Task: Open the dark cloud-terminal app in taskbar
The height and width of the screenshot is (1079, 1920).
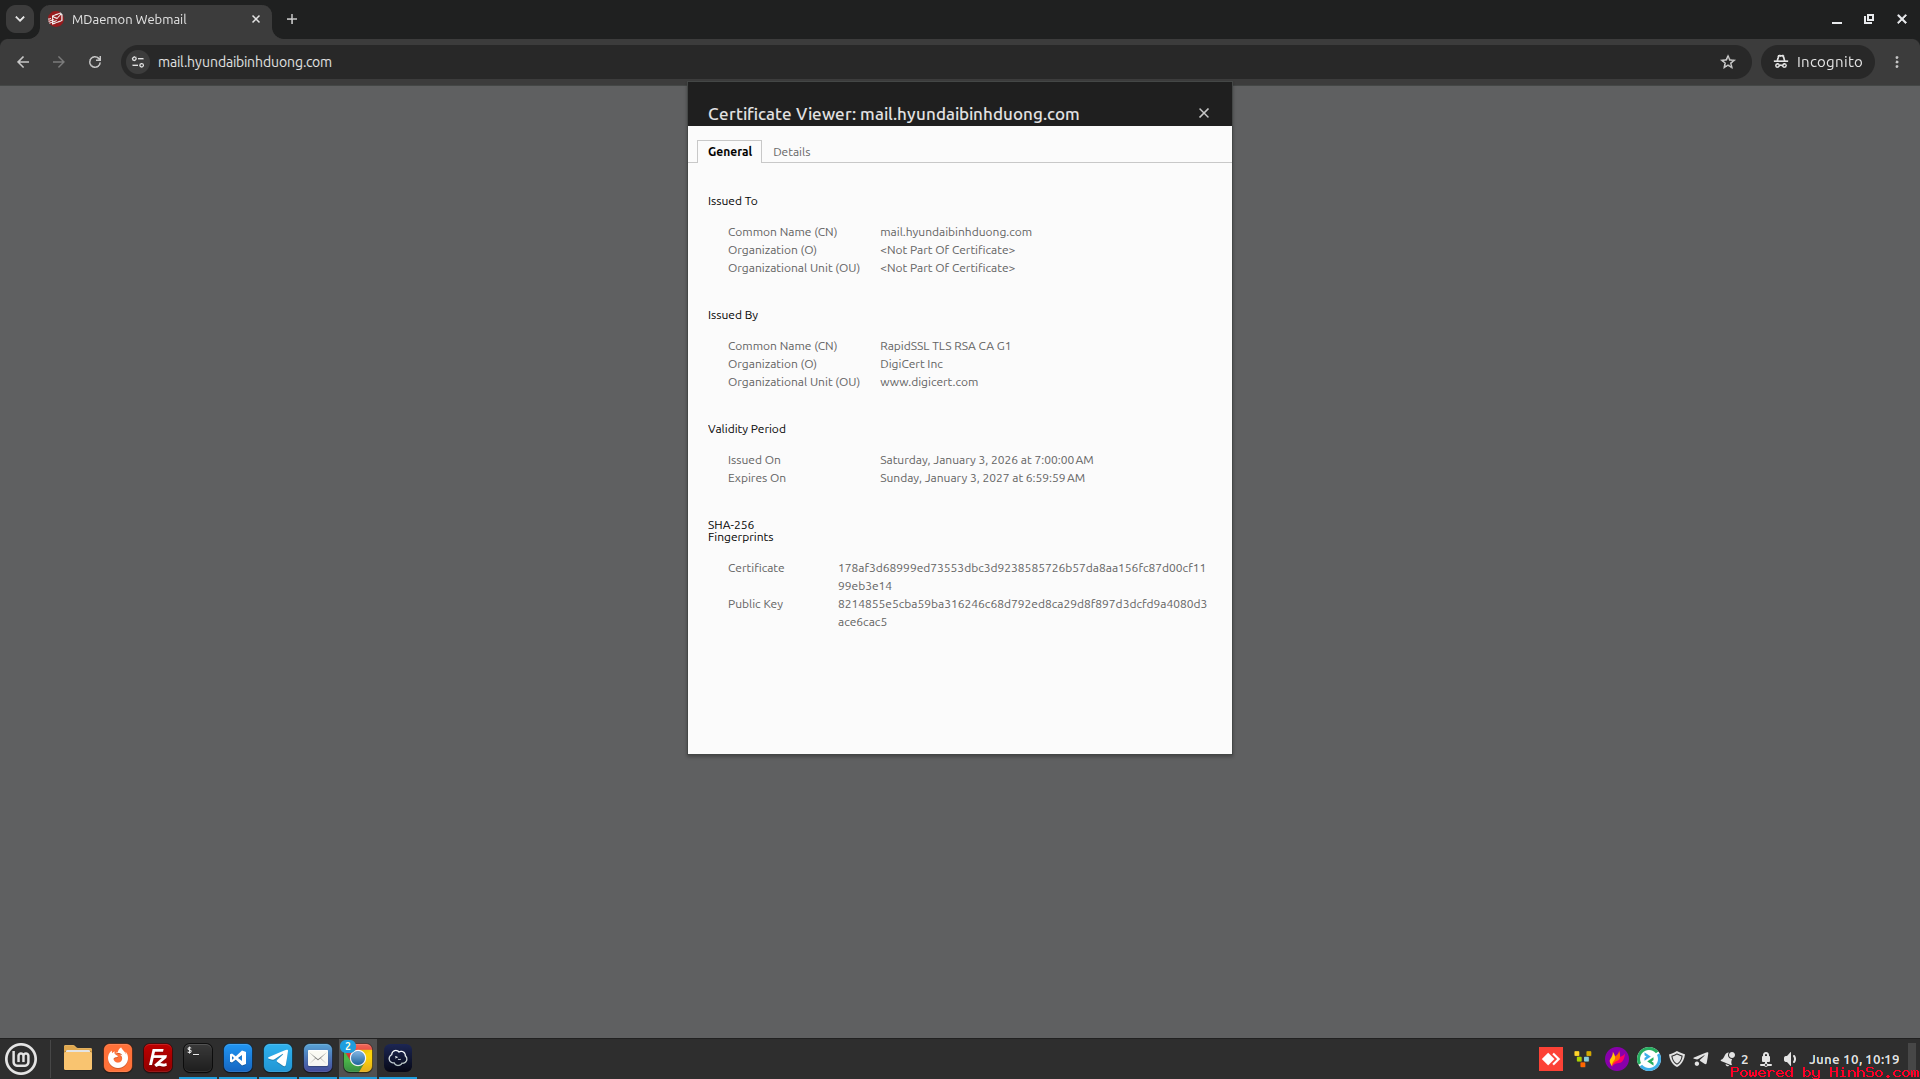Action: (x=398, y=1058)
